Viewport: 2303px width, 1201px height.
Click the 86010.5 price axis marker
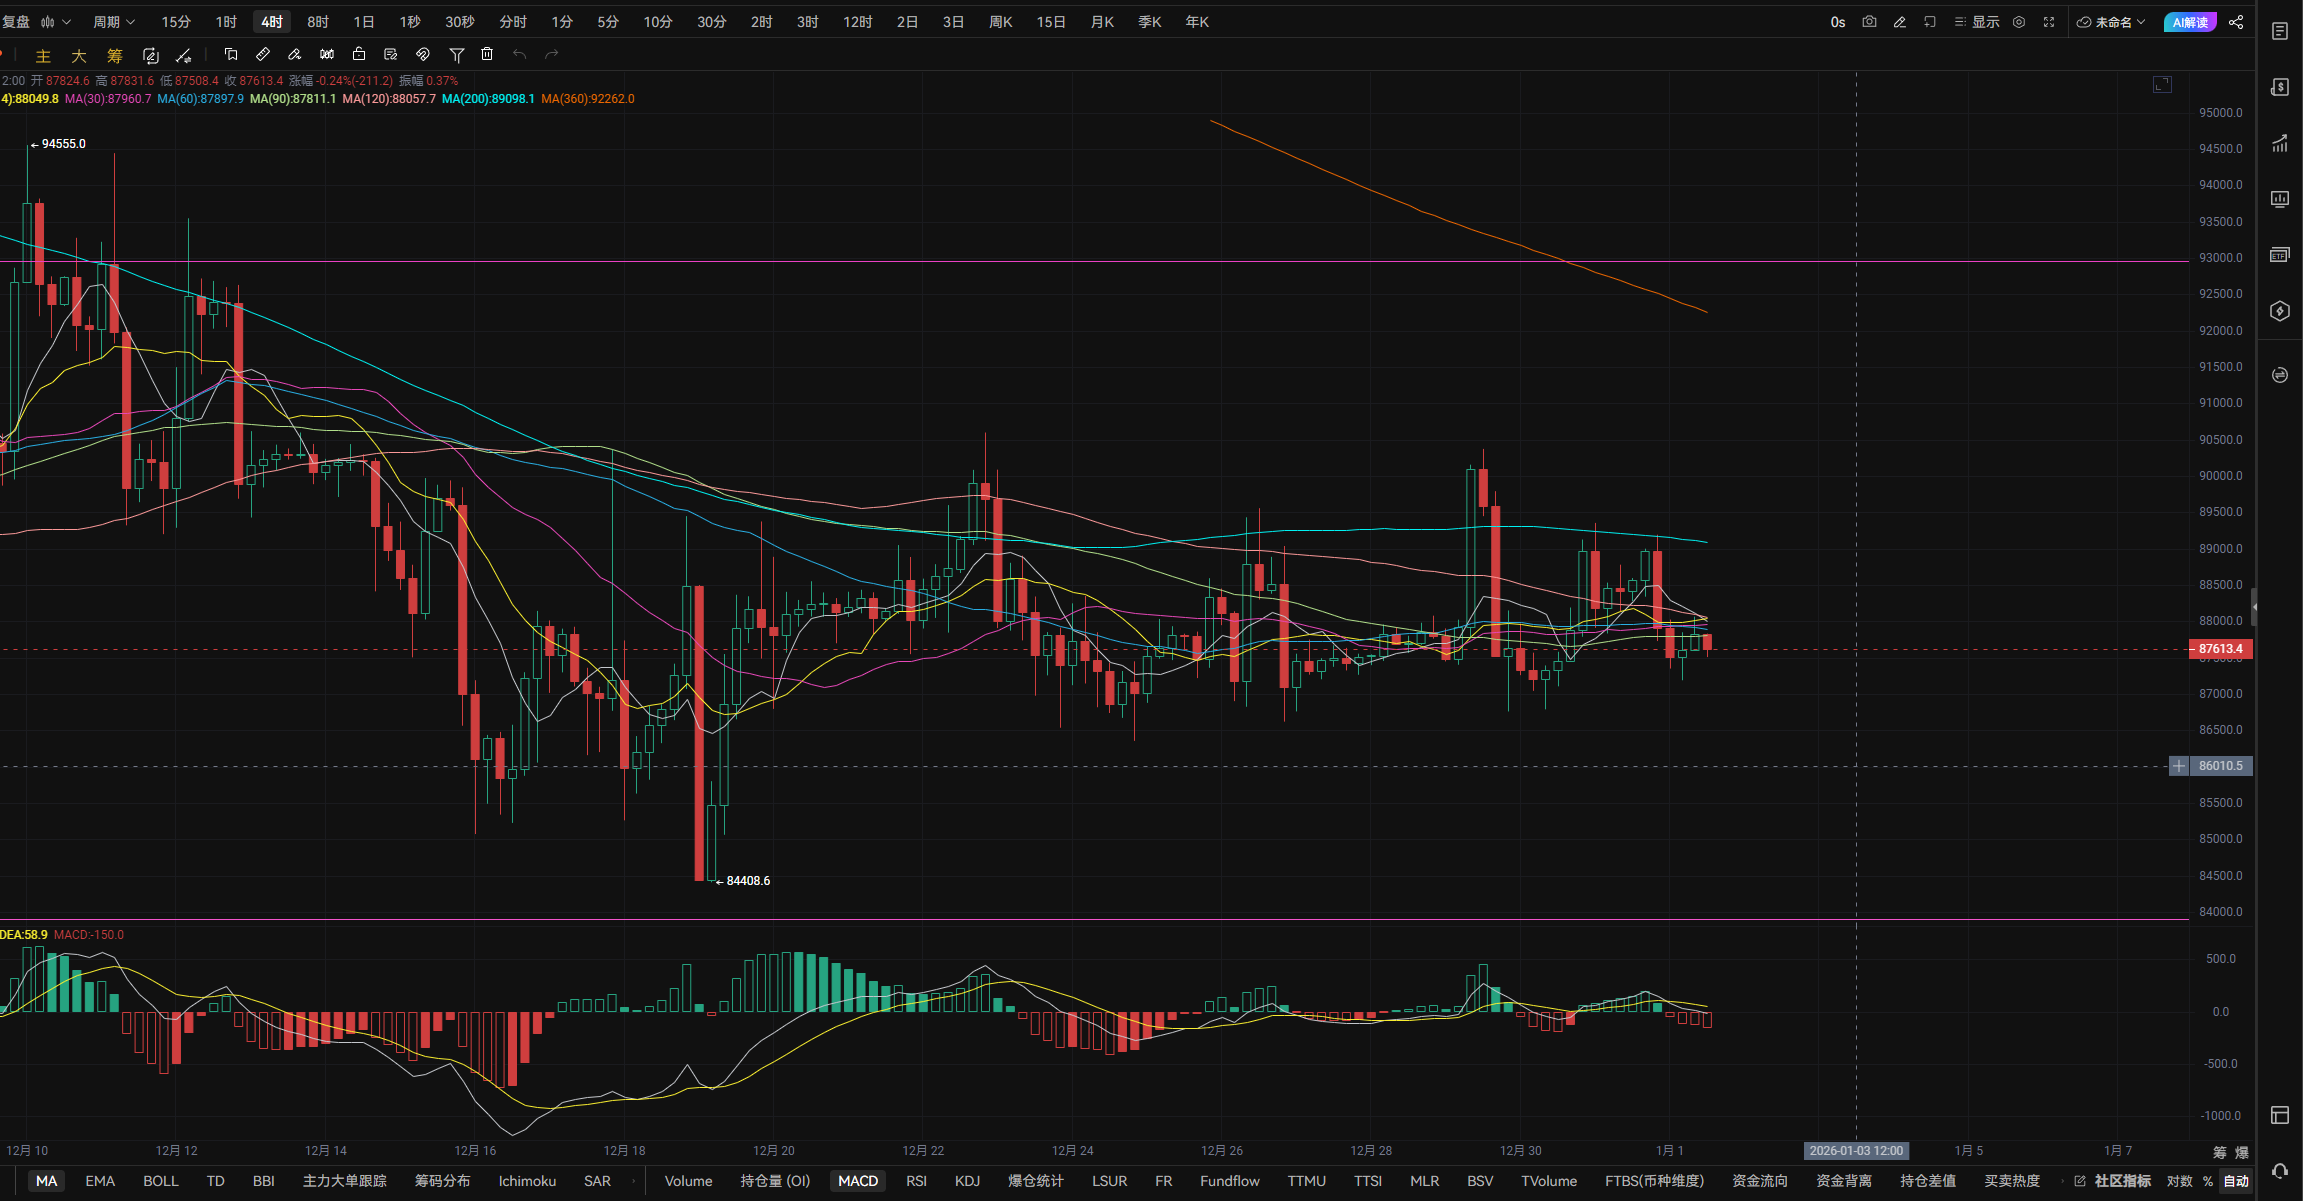point(2220,766)
